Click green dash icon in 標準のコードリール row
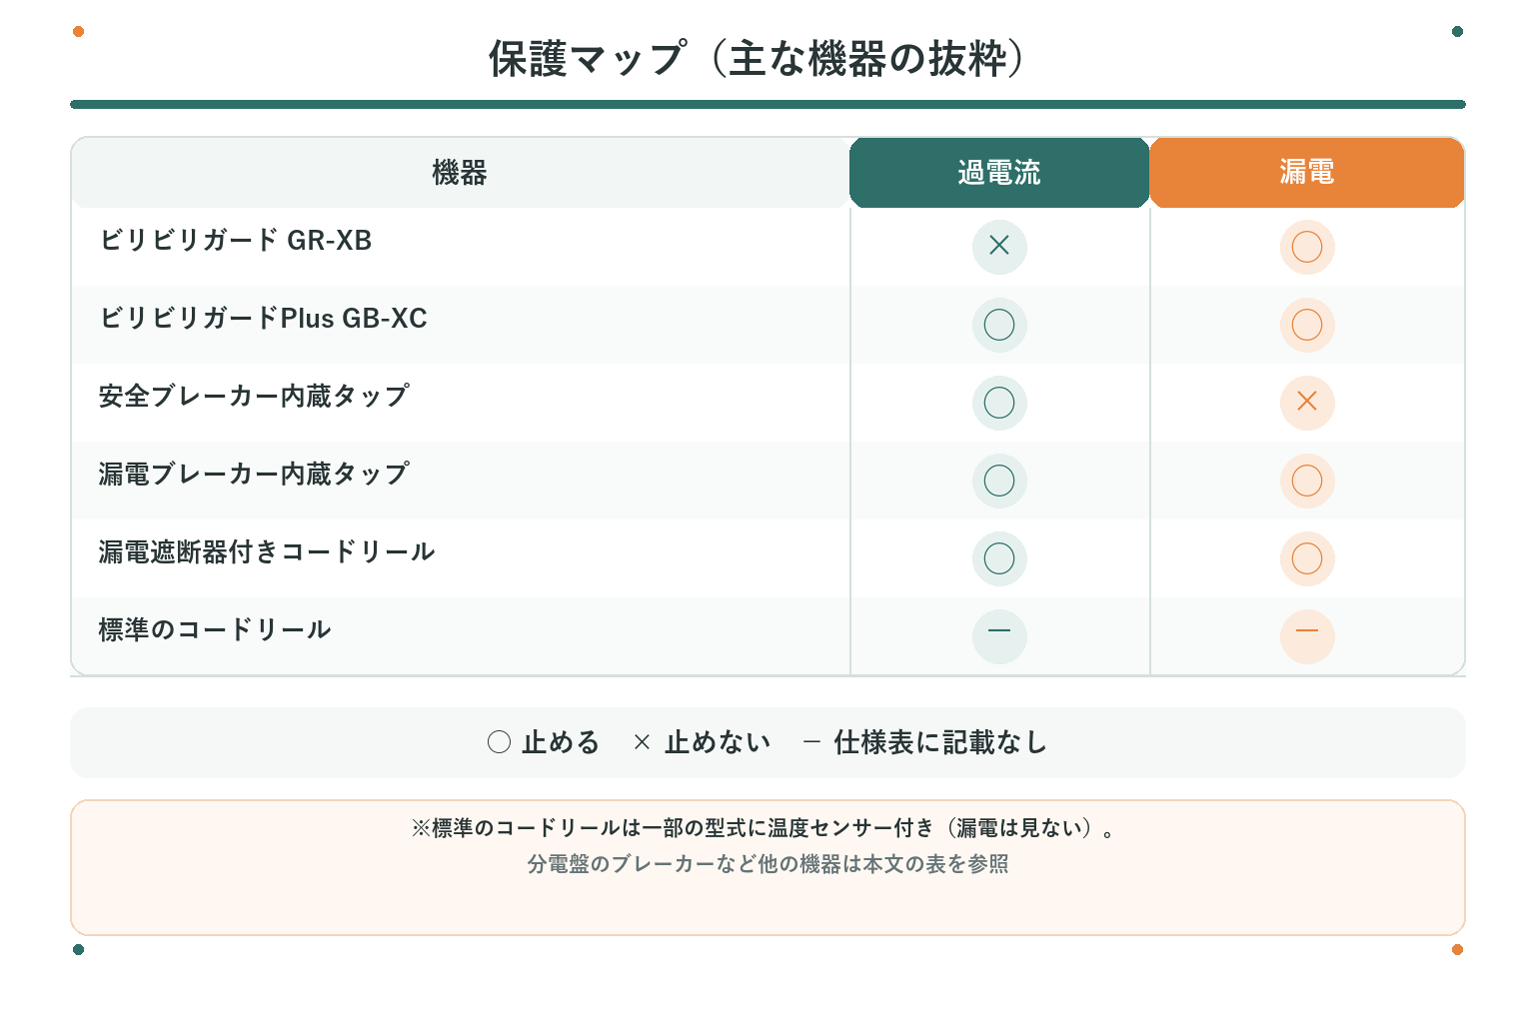This screenshot has width=1535, height=1023. tap(999, 636)
